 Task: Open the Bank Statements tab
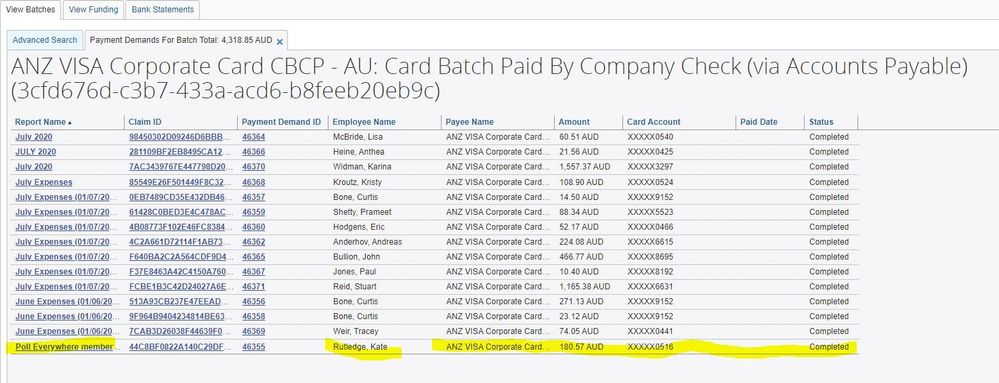click(162, 10)
